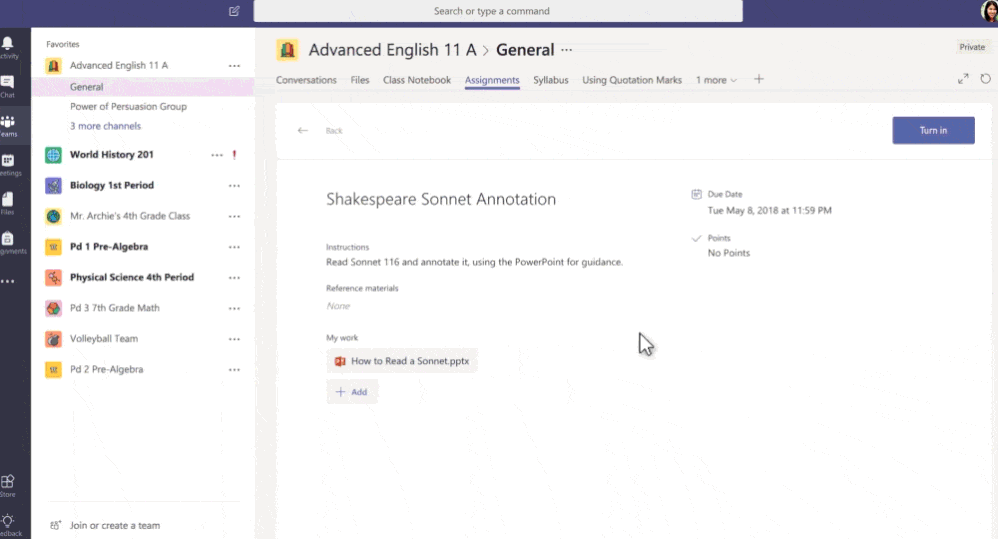Click the expand tab fullscreen icon

(963, 79)
